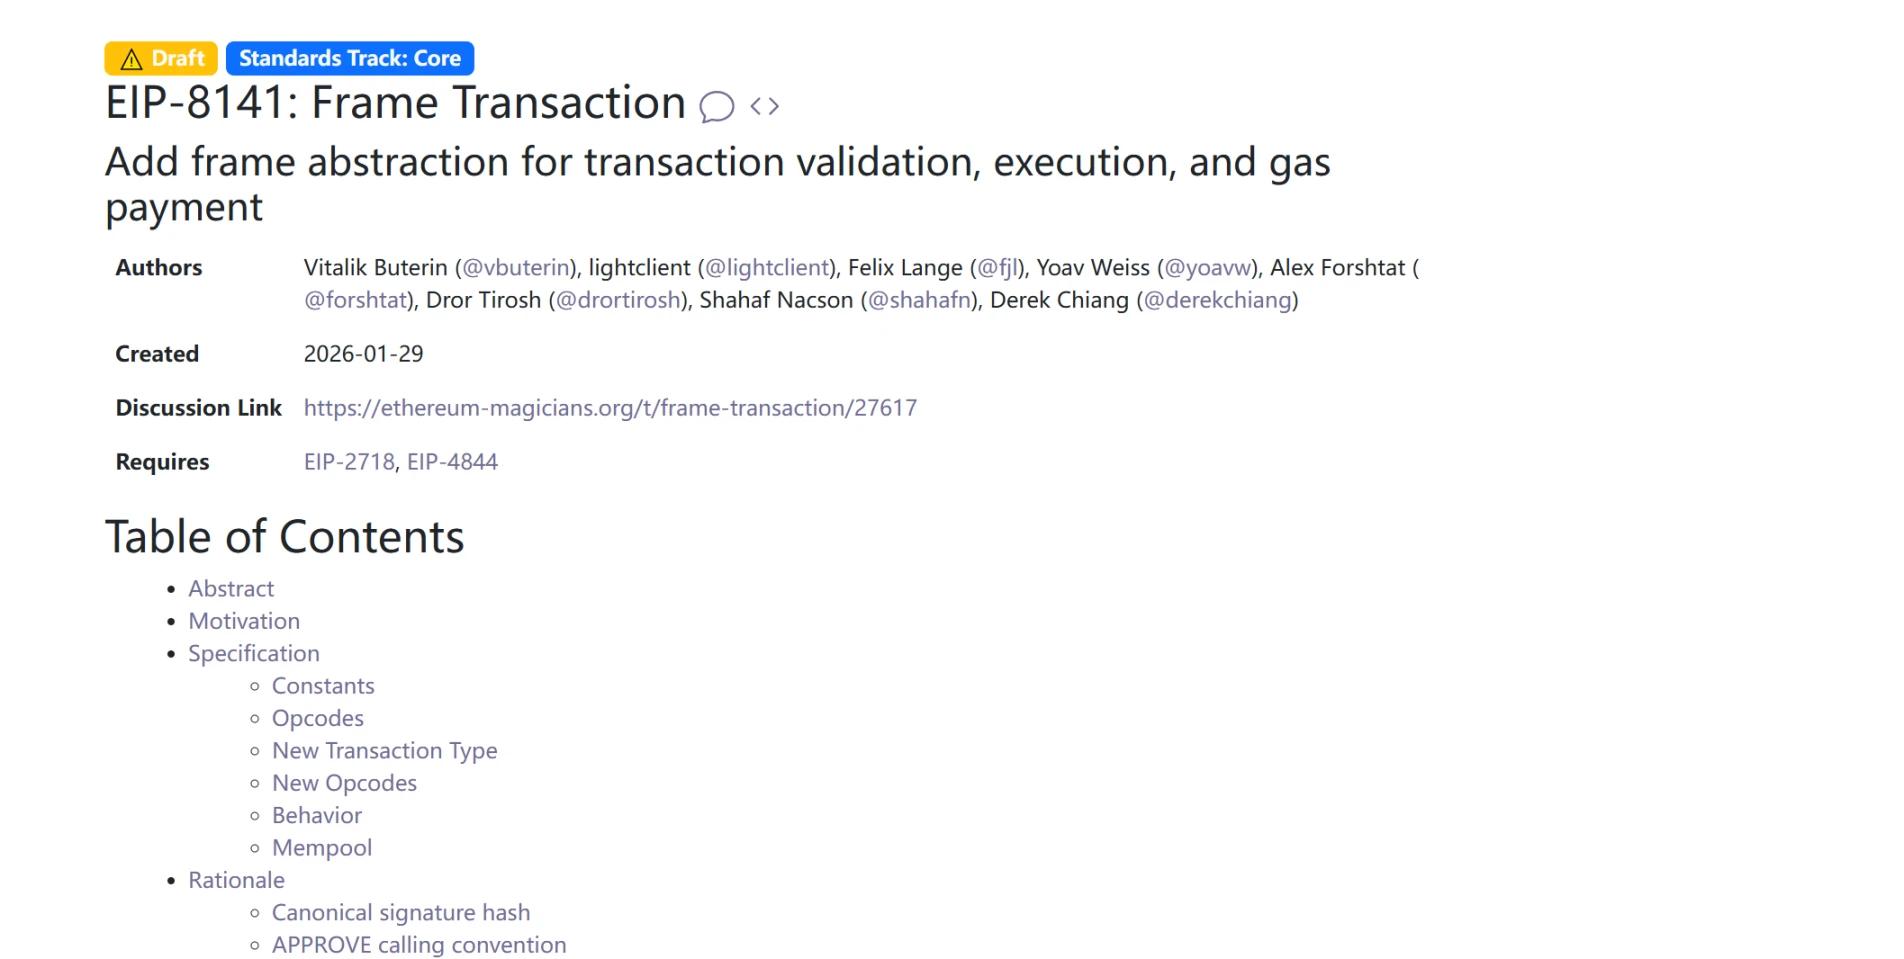Open Canonical signature hash subsection
Image resolution: width=1904 pixels, height=959 pixels.
401,913
